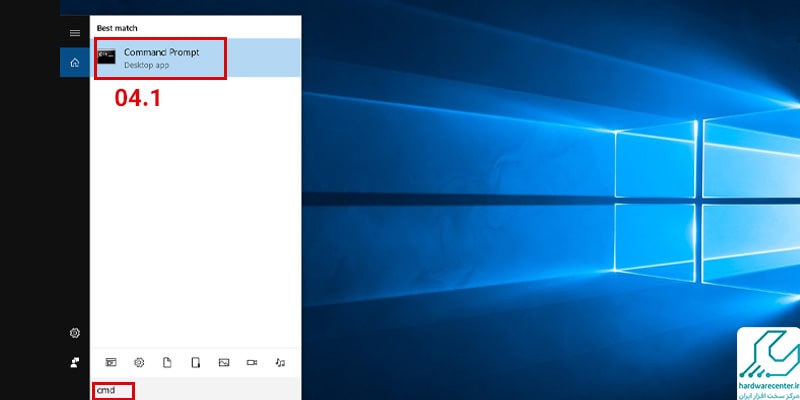Image resolution: width=800 pixels, height=400 pixels.
Task: Click the Best match heading text
Action: pos(117,28)
